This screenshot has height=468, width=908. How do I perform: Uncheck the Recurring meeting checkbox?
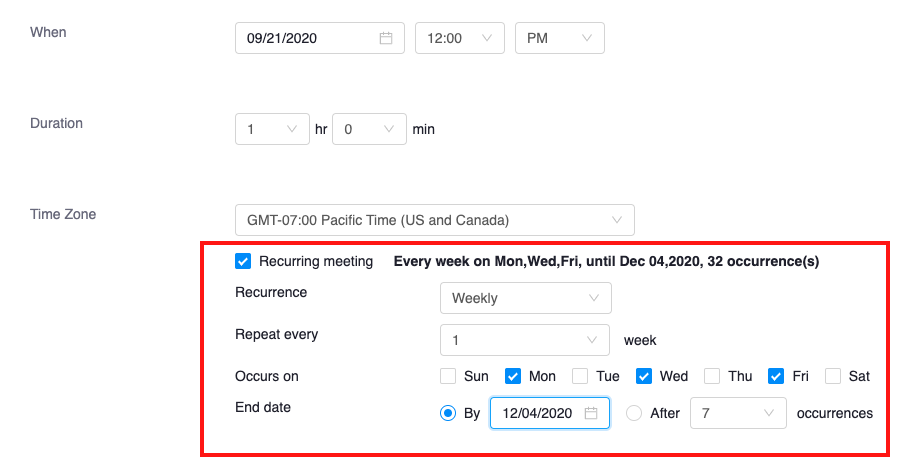pos(243,261)
